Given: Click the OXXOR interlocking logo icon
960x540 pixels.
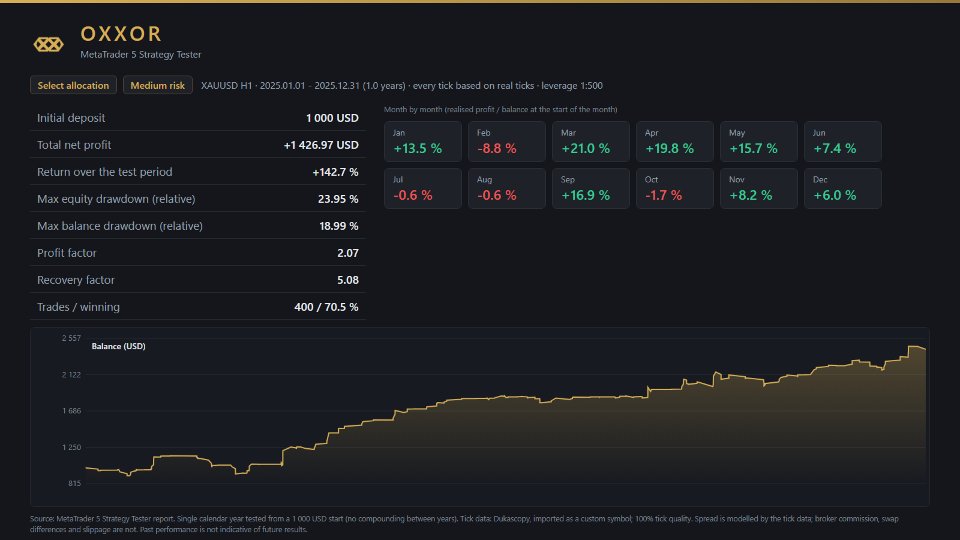Looking at the screenshot, I should (48, 44).
